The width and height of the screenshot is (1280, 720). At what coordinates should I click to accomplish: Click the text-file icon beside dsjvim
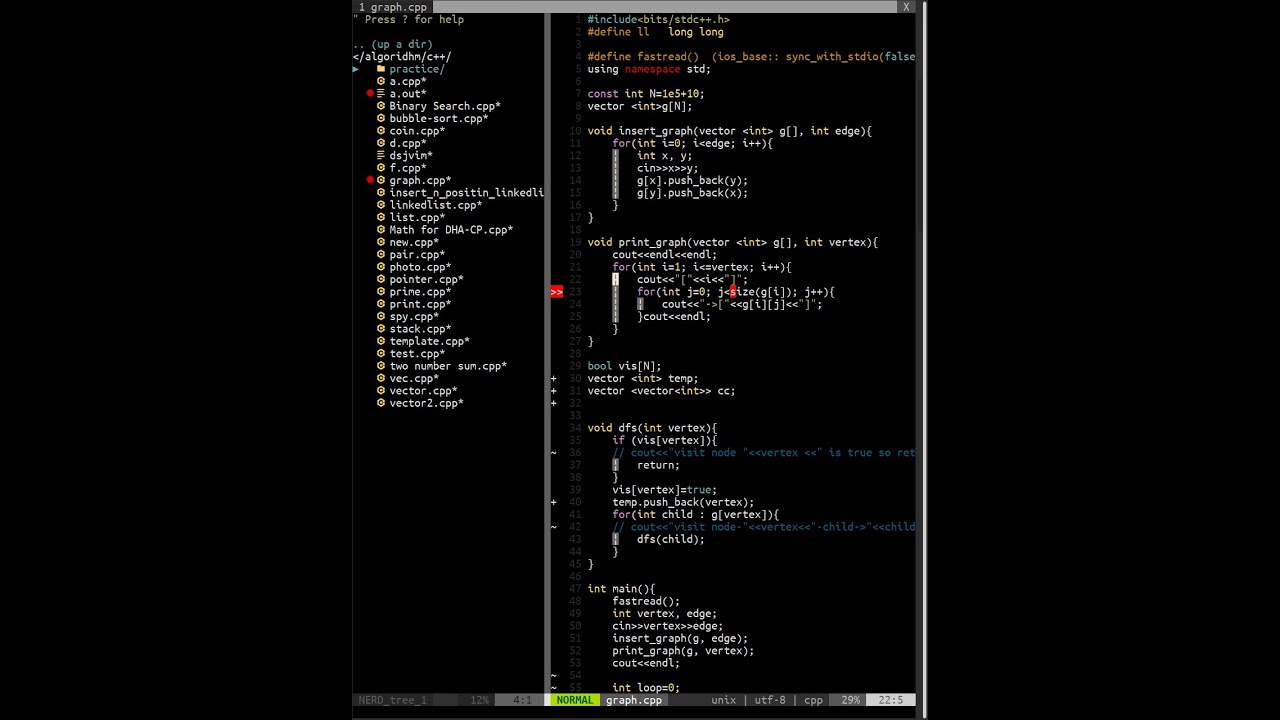[381, 155]
